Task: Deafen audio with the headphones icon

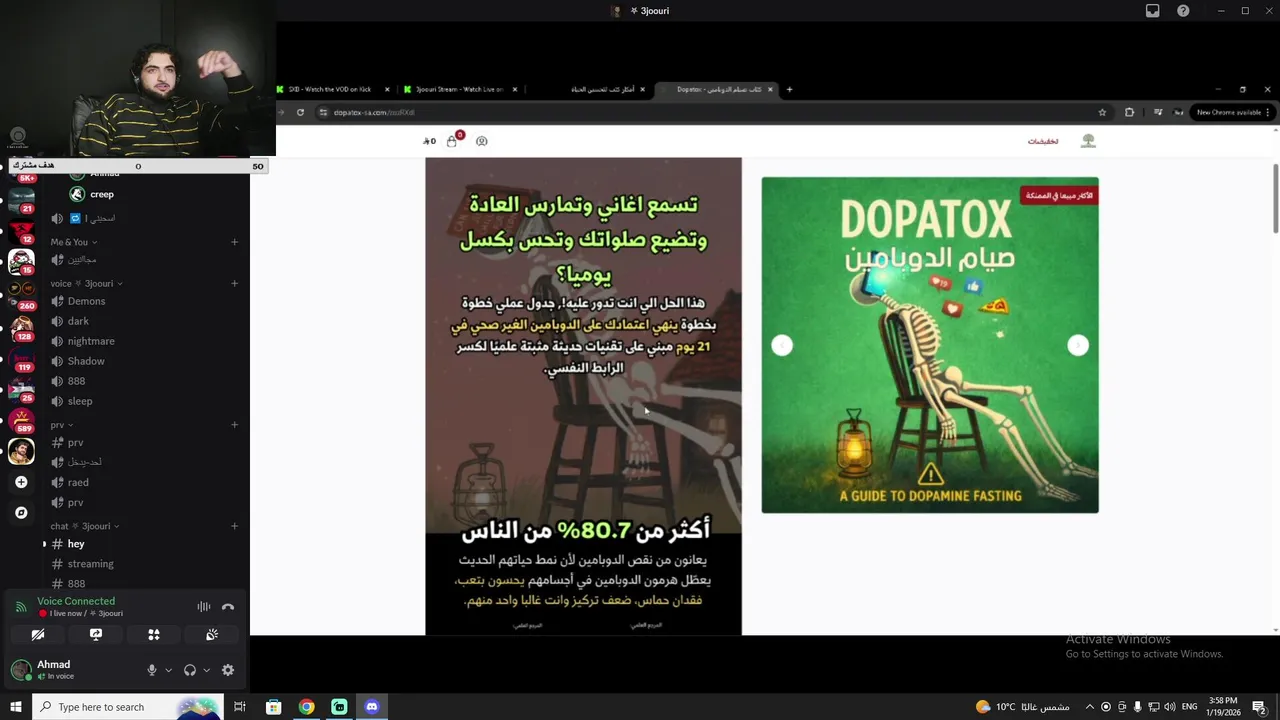Action: pyautogui.click(x=190, y=670)
